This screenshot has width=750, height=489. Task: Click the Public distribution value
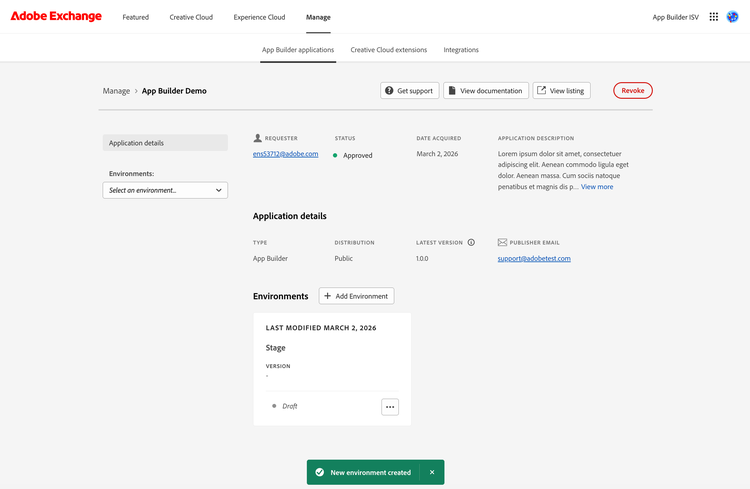coord(343,258)
